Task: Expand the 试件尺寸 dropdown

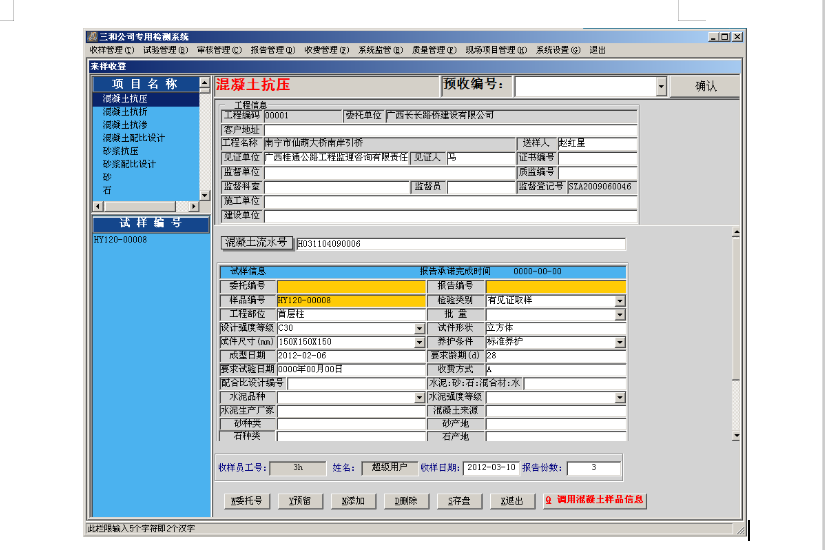Action: pyautogui.click(x=419, y=342)
